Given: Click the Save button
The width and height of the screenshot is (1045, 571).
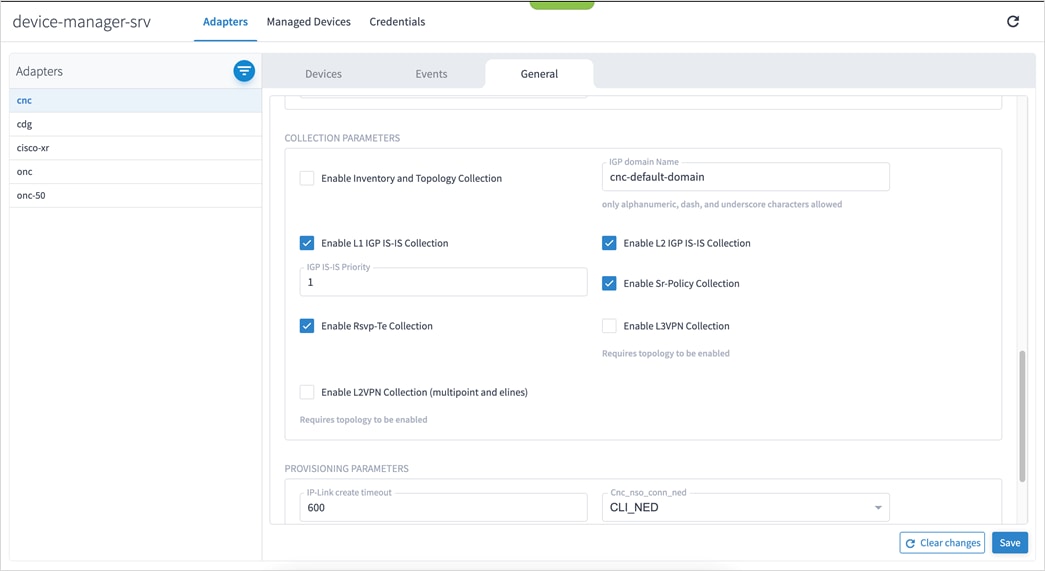Looking at the screenshot, I should point(1010,543).
